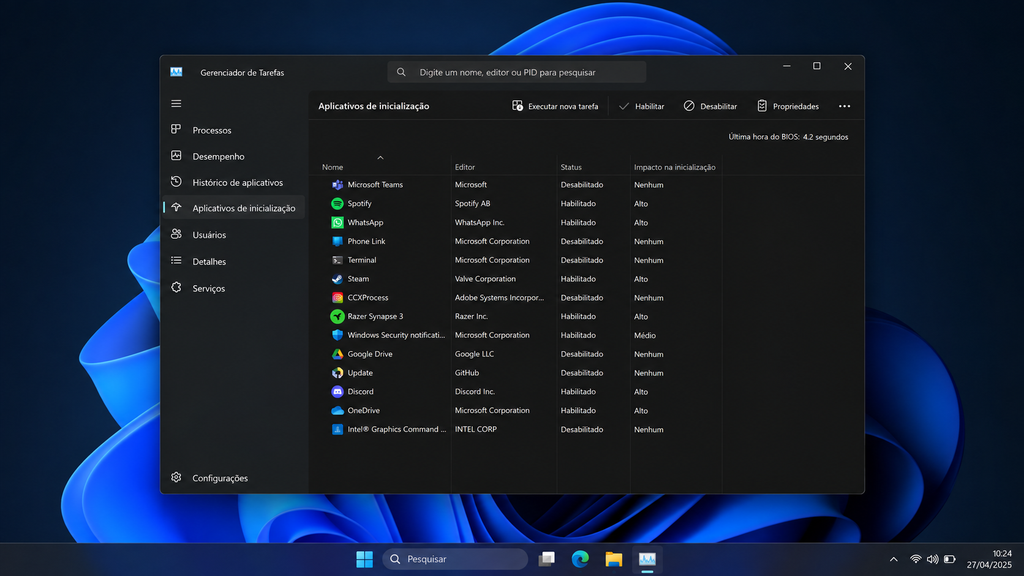Select the Razer Inc. editor cell
Viewport: 1024px width, 576px height.
(472, 316)
